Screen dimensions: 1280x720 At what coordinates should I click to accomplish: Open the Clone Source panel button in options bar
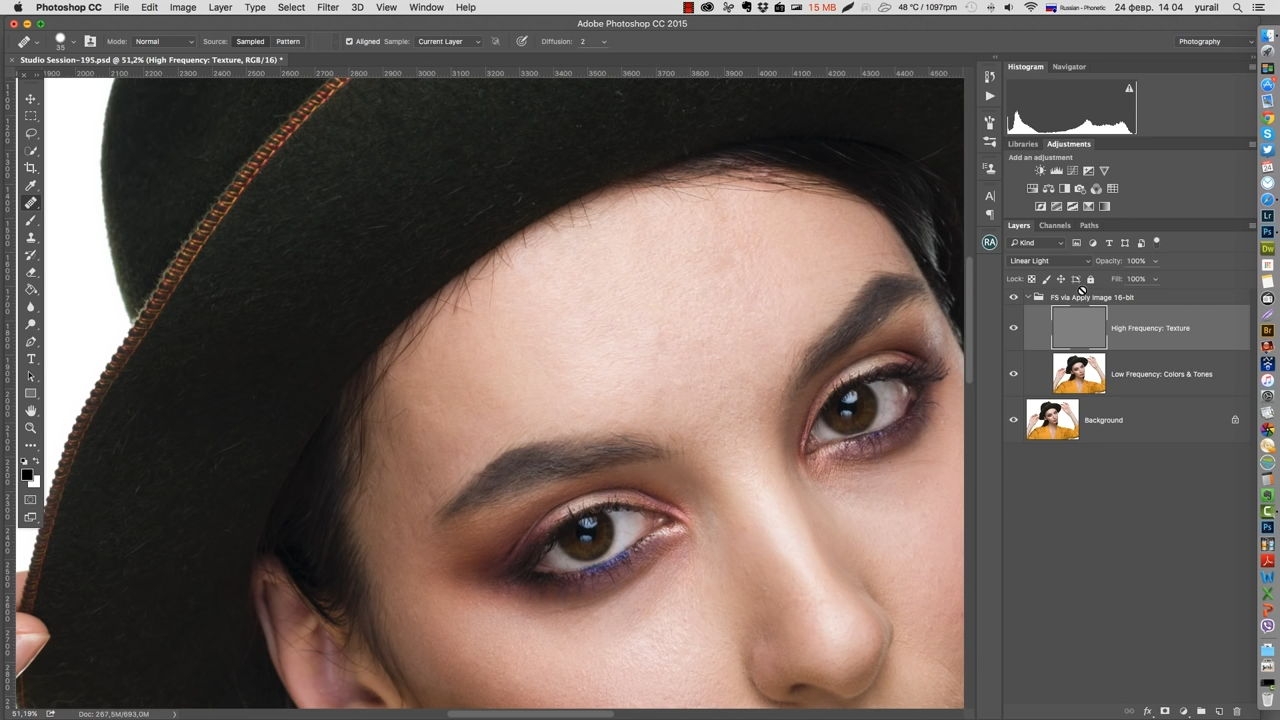pyautogui.click(x=90, y=42)
